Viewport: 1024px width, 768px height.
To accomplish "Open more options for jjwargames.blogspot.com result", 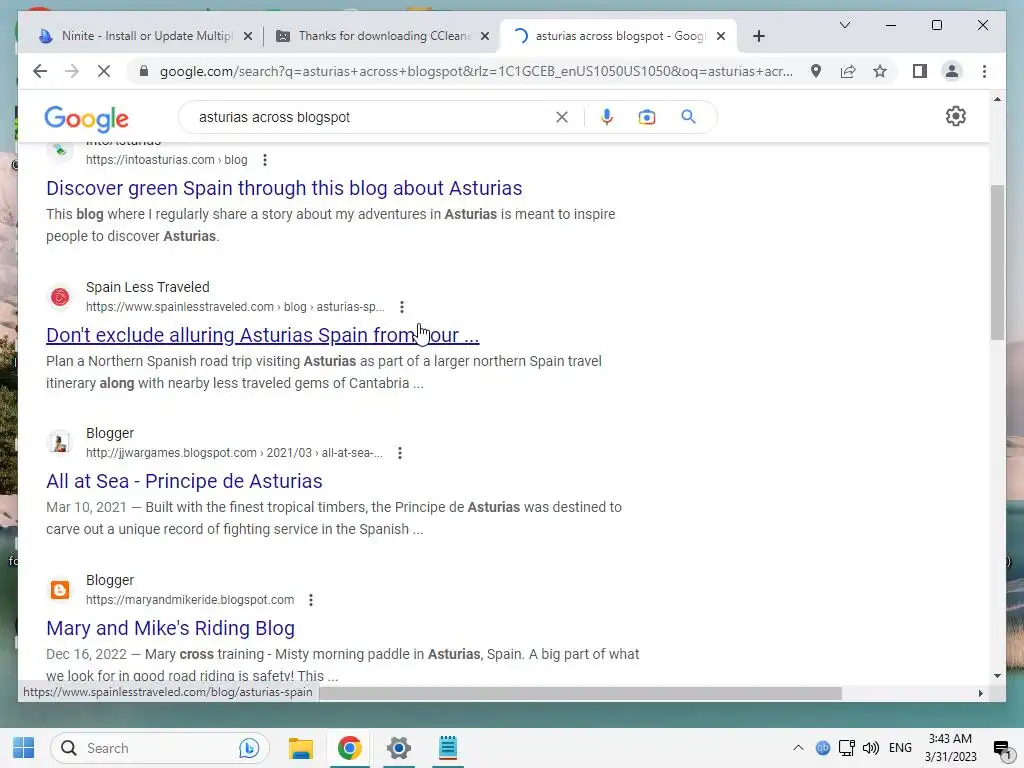I will [x=400, y=453].
